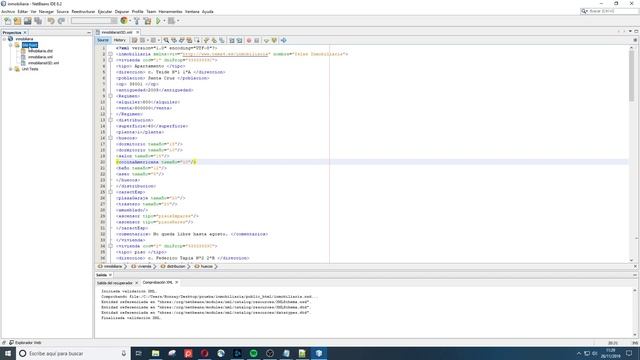This screenshot has width=640, height=360.
Task: Collapse the Site Root folder node
Action: click(11, 45)
